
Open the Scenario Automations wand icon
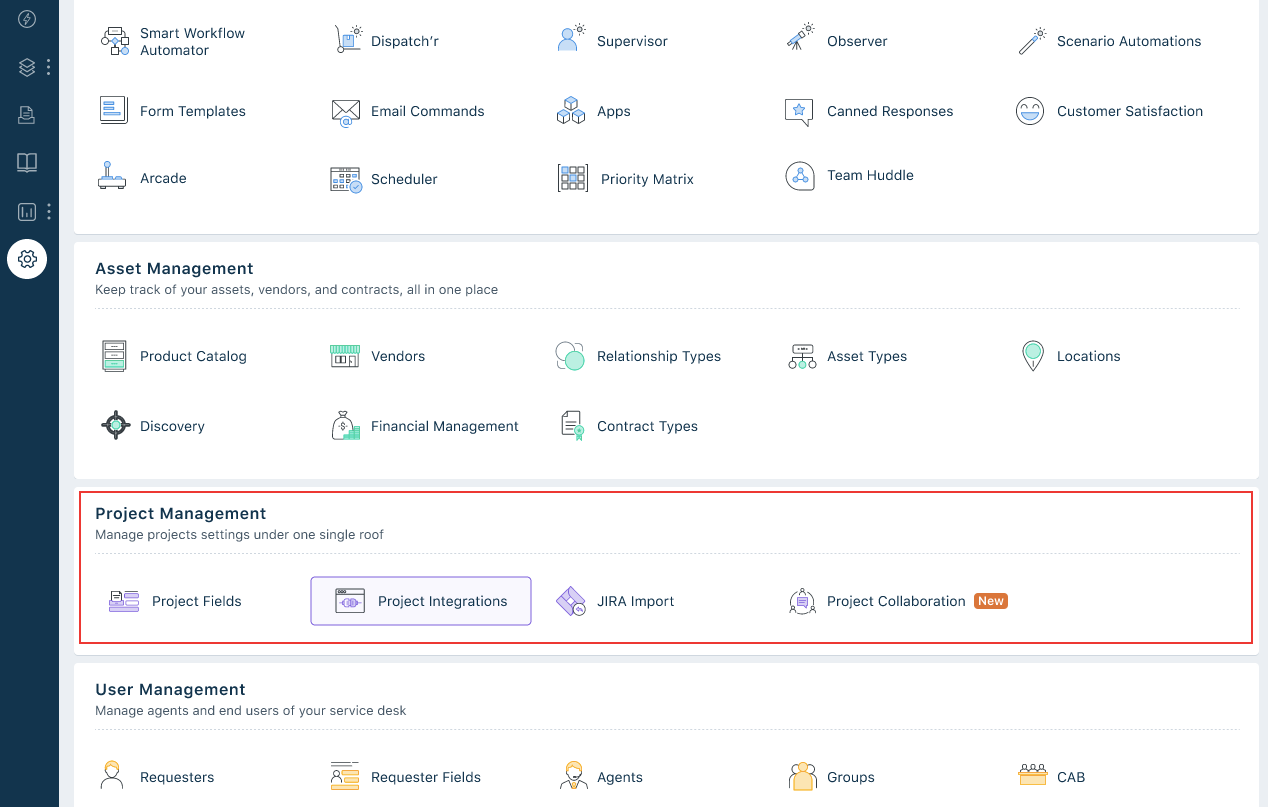point(1031,41)
